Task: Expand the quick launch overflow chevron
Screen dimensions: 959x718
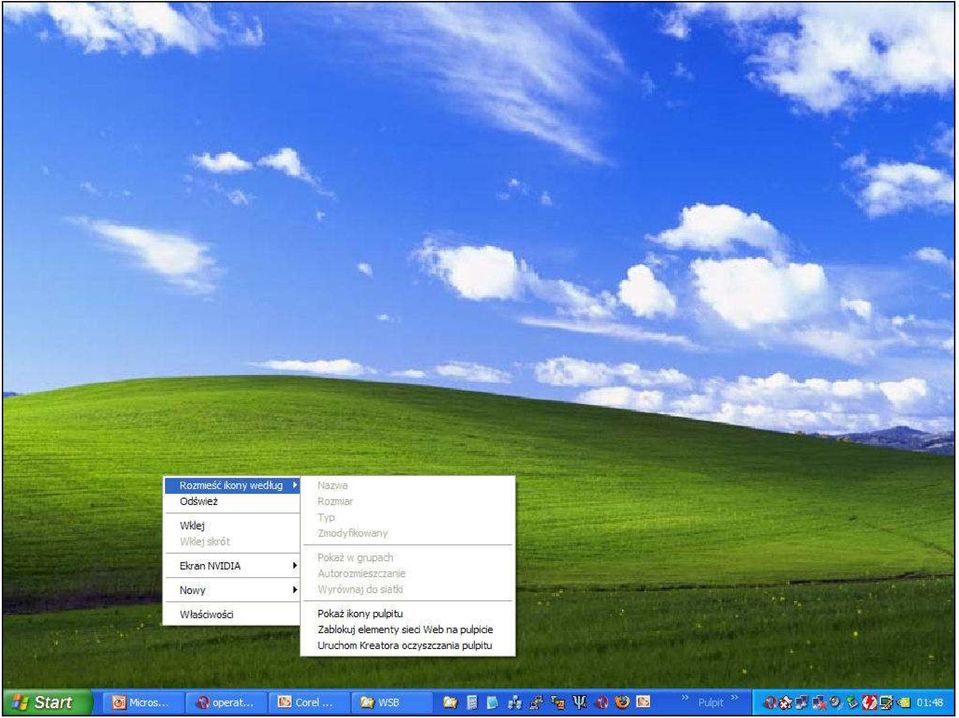Action: point(685,698)
